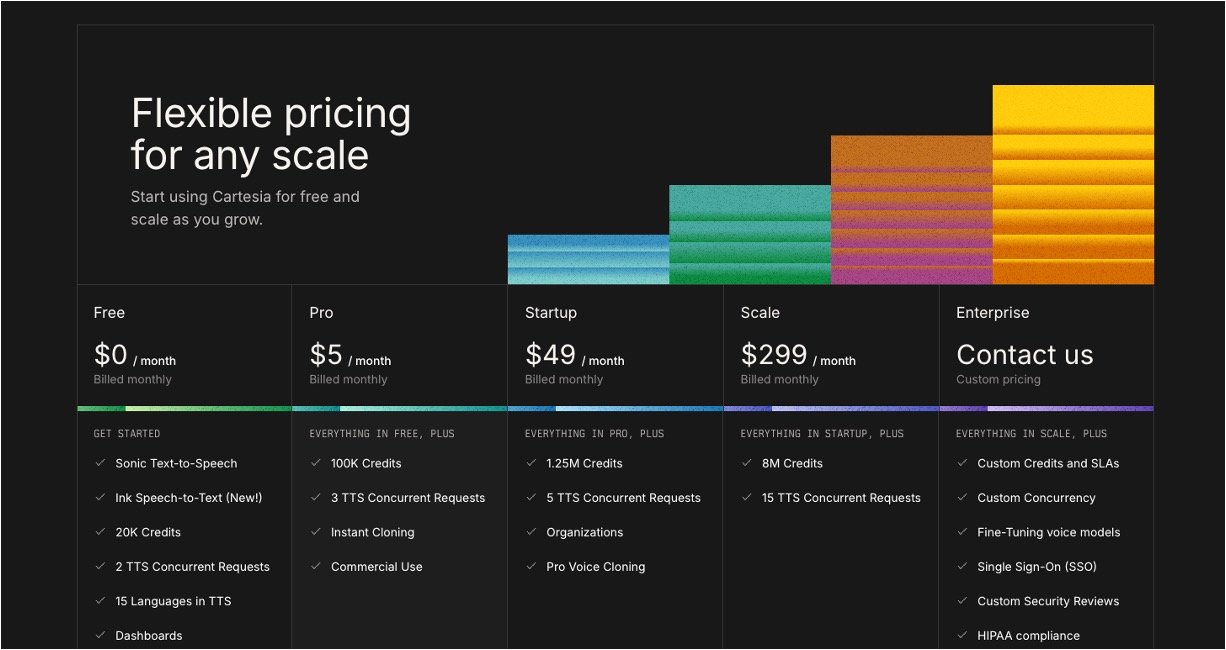This screenshot has width=1226, height=650.
Task: Click the checkmark next to Dashboards
Action: point(100,635)
